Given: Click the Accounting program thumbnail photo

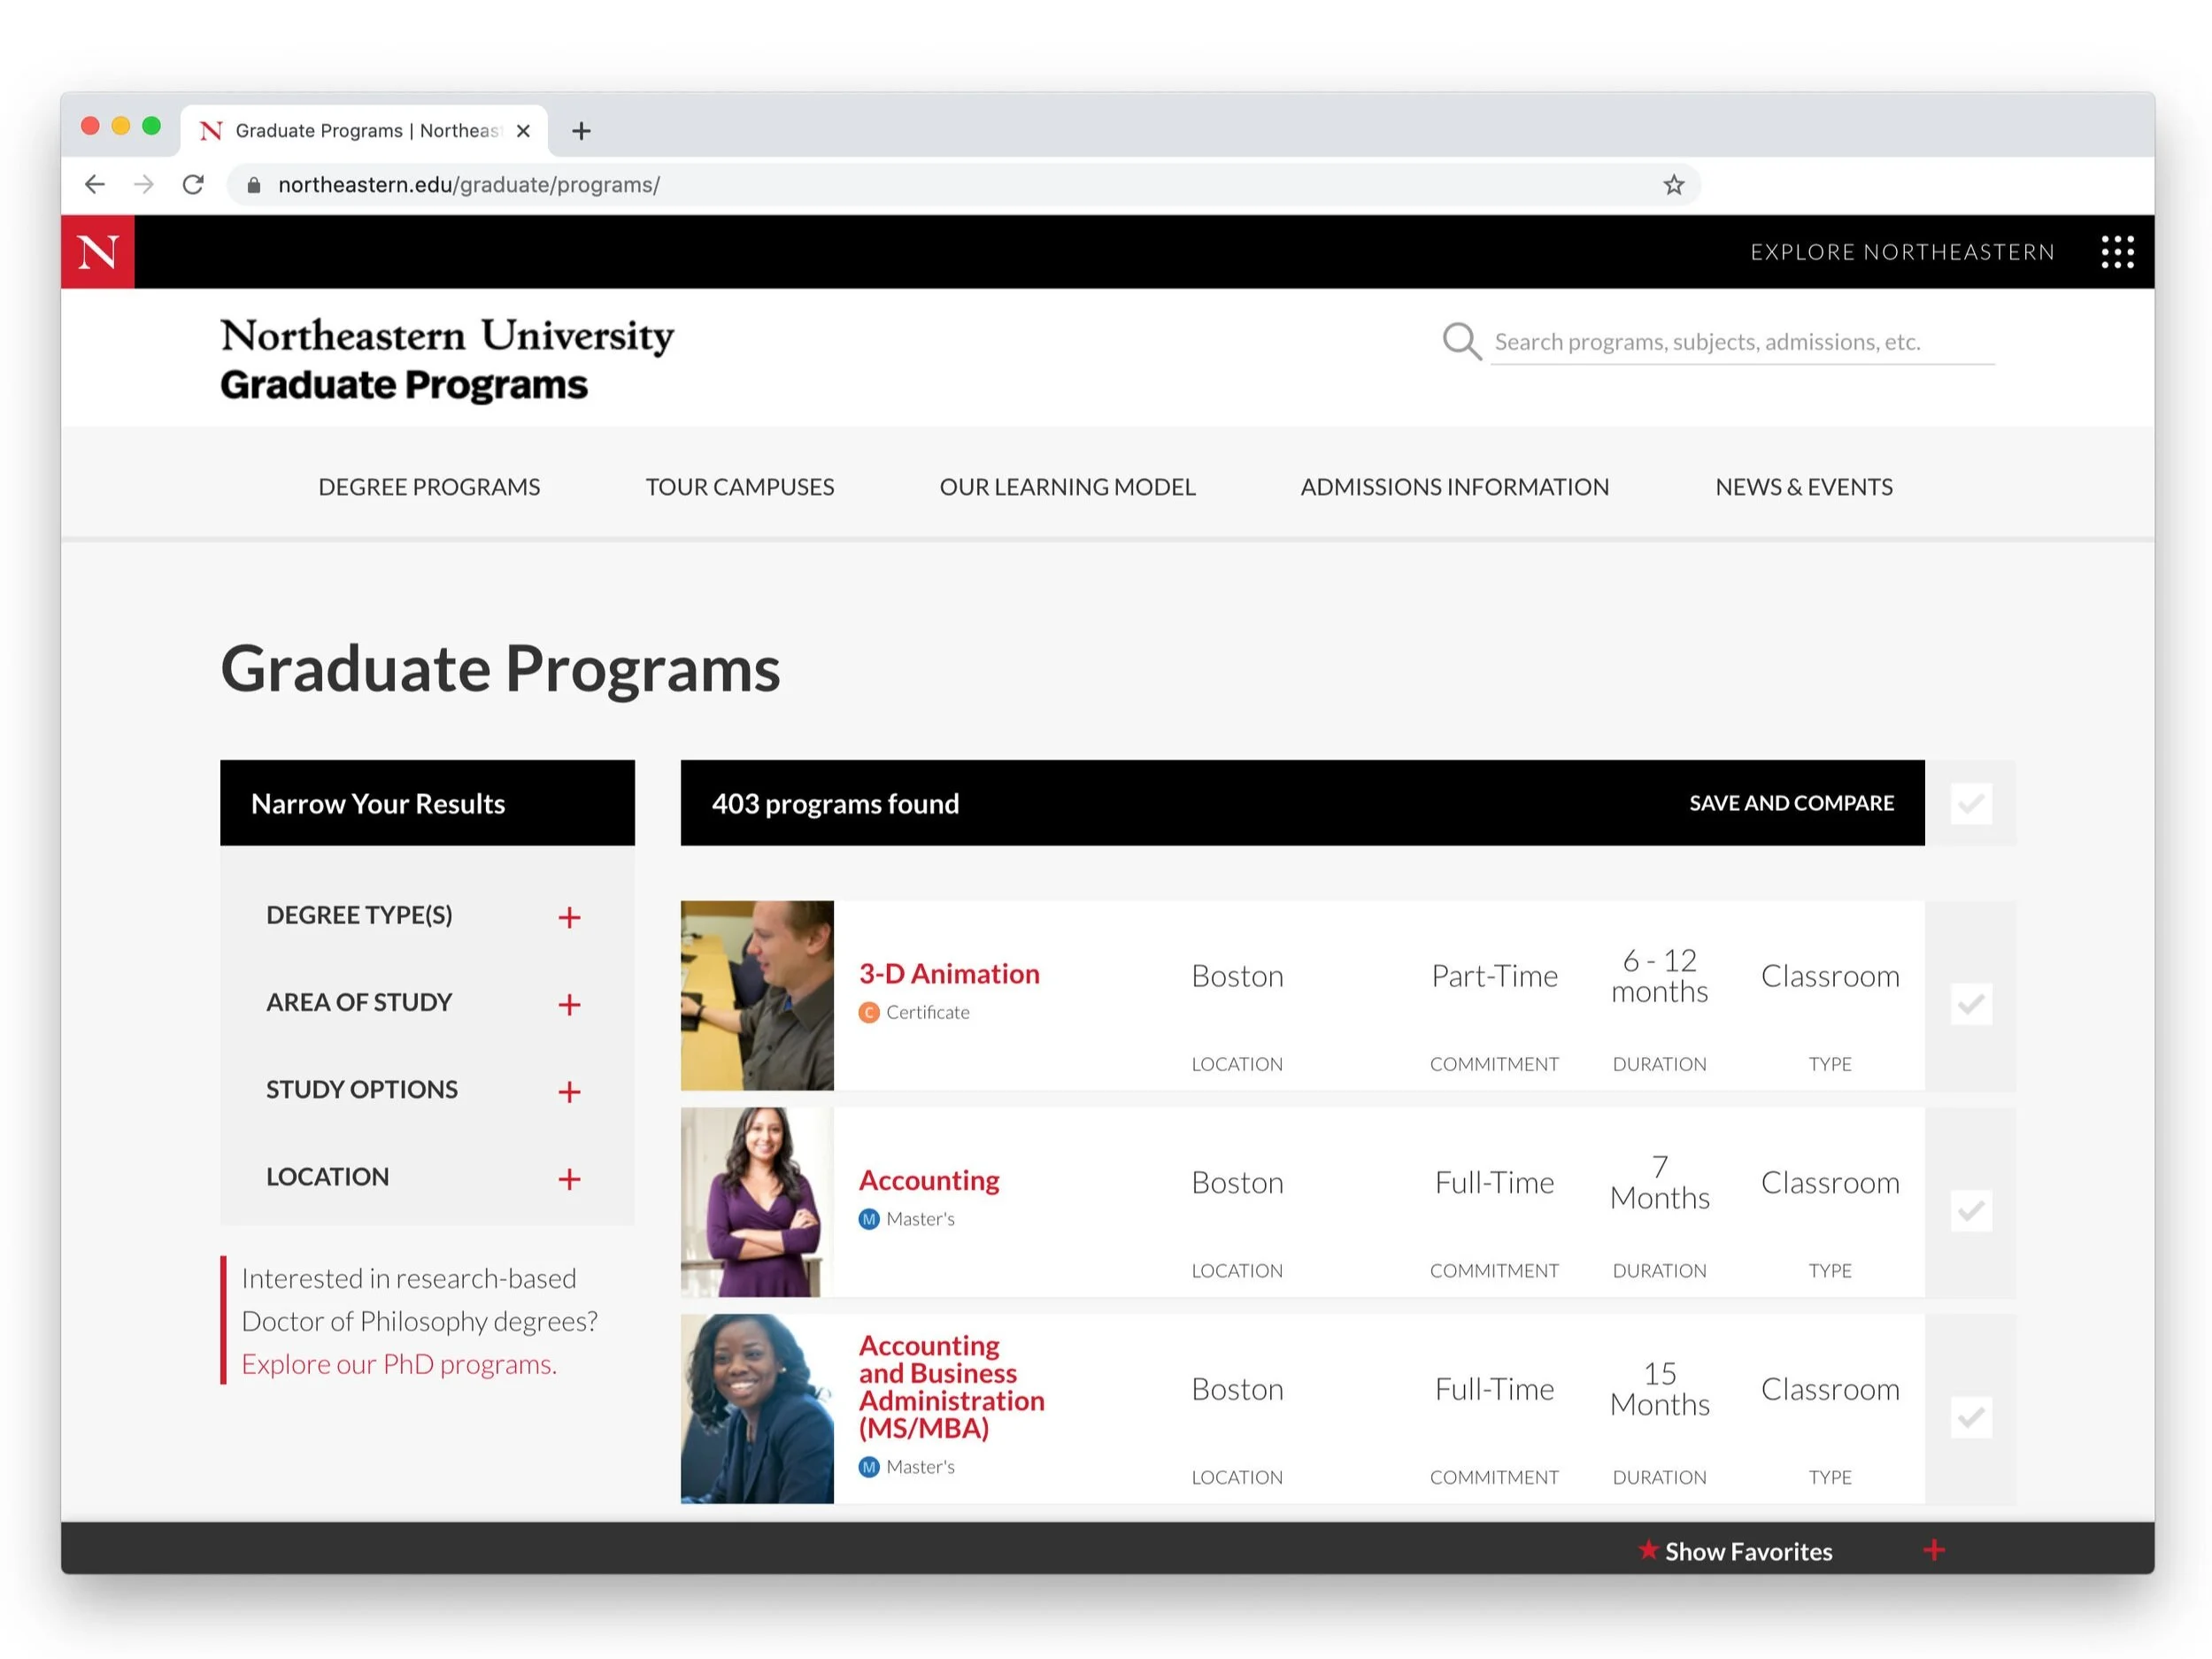Looking at the screenshot, I should click(756, 1202).
